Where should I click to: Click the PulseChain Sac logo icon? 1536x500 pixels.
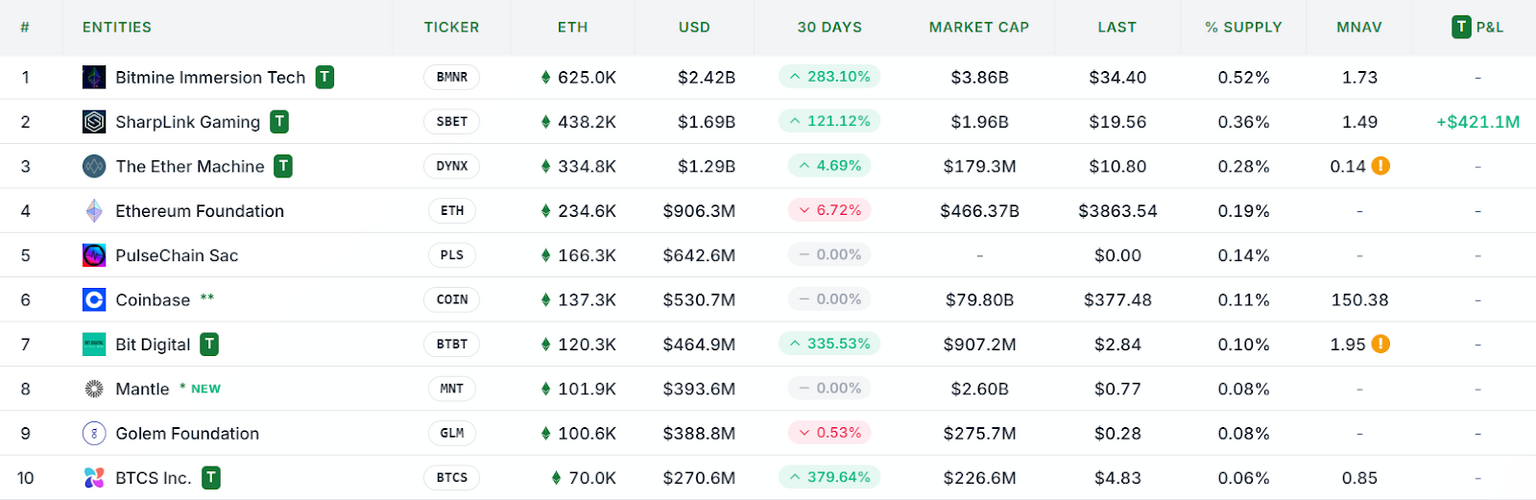[94, 255]
